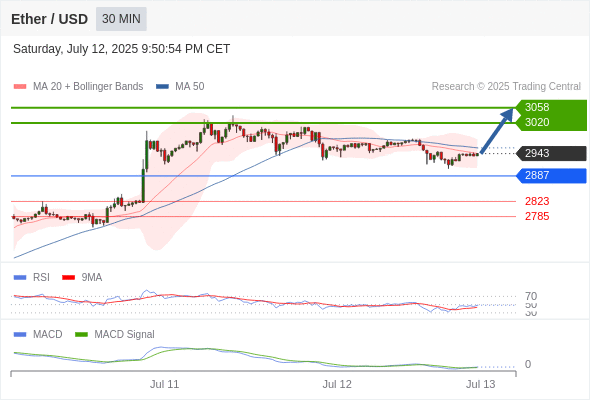This screenshot has width=590, height=400.
Task: Click the Ether / USD title
Action: (49, 19)
